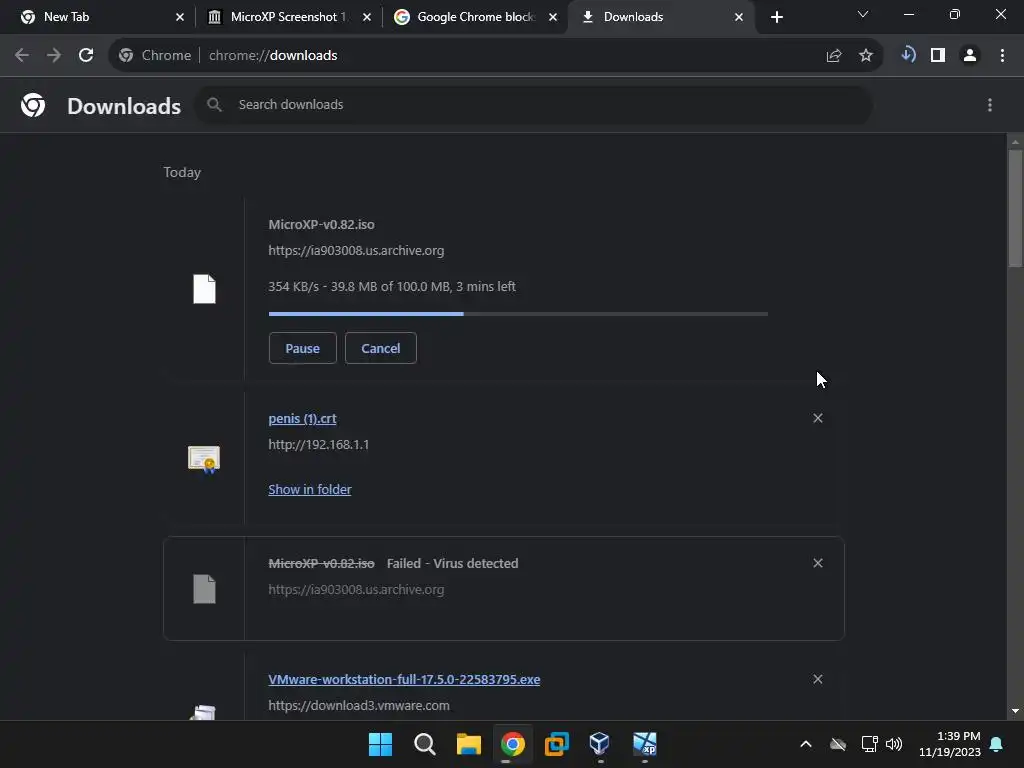The width and height of the screenshot is (1024, 768).
Task: Bookmark this page with the star icon
Action: (866, 56)
